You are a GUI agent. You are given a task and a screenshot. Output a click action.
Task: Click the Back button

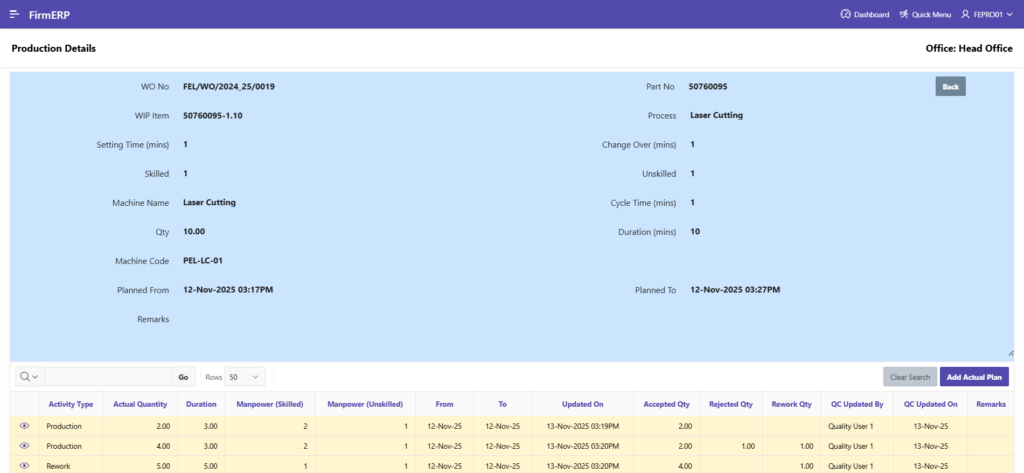point(950,87)
